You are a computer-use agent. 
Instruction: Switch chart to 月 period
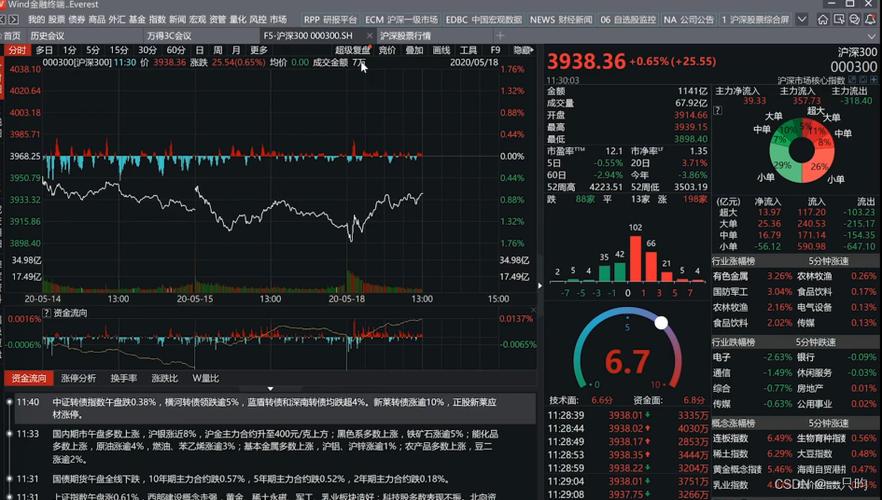(236, 50)
